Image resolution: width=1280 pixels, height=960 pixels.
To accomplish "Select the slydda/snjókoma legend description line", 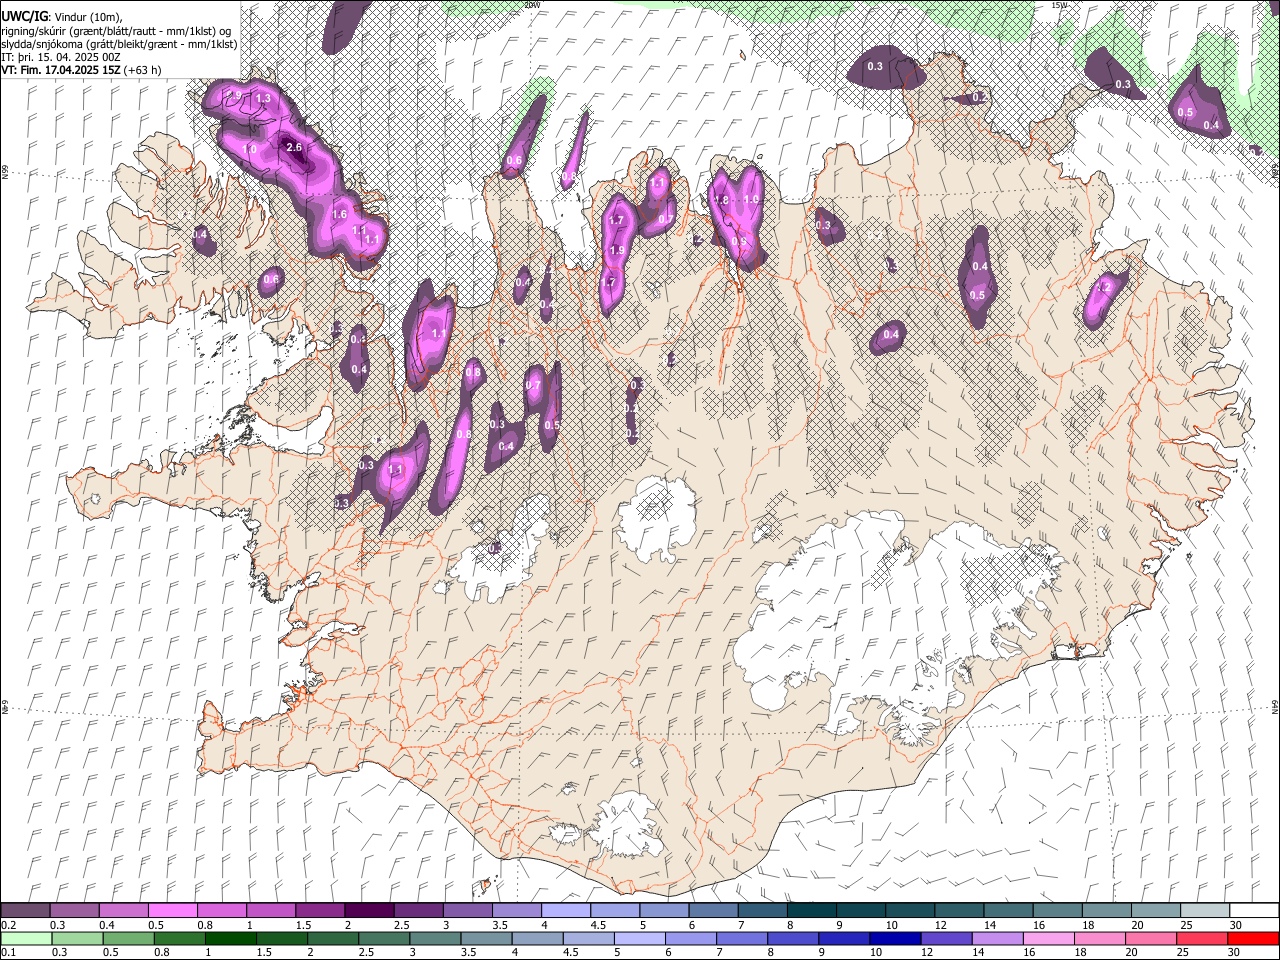I will (x=120, y=44).
